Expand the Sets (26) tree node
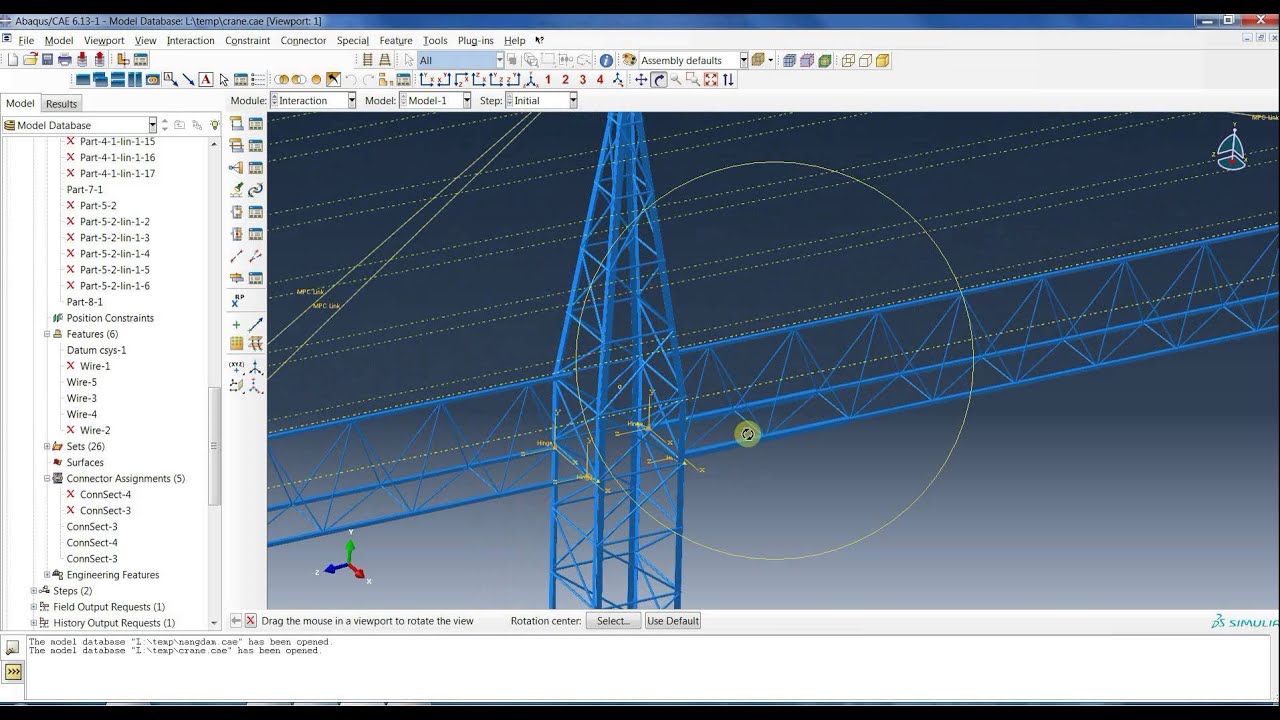 [47, 446]
